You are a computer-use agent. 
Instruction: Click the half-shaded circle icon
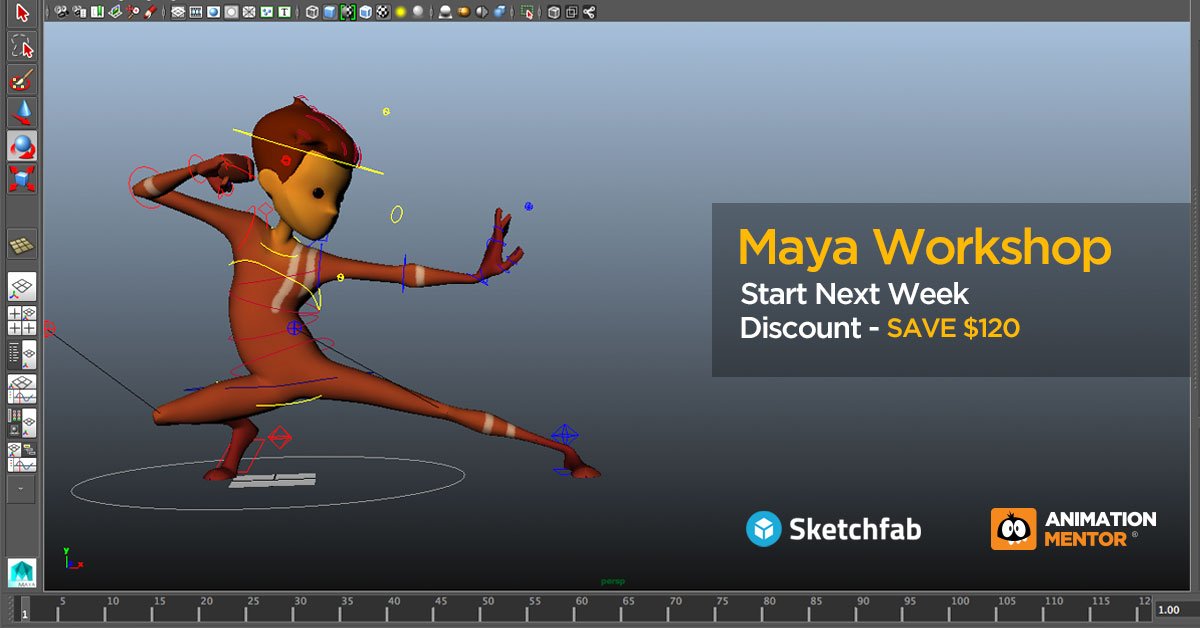click(481, 12)
